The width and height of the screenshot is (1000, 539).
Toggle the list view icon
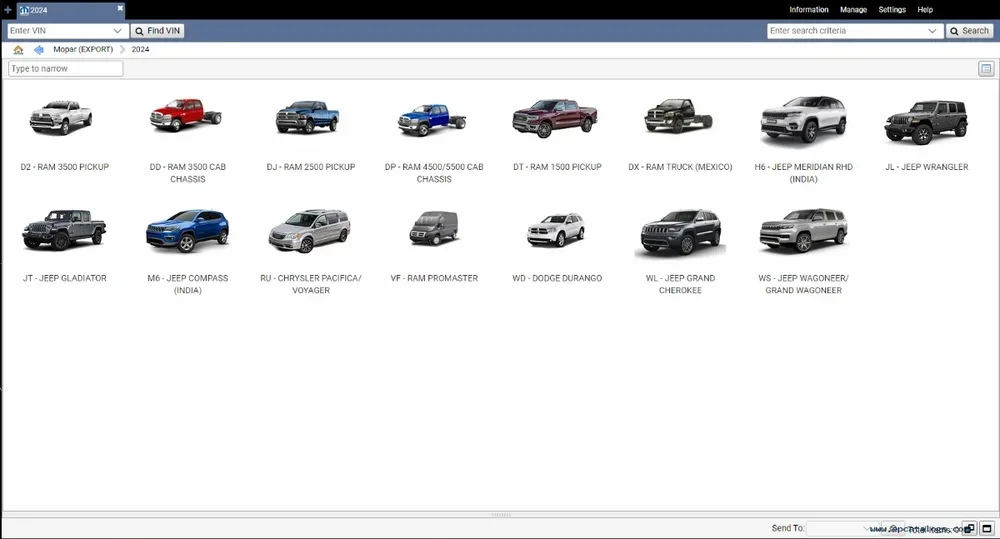point(985,69)
